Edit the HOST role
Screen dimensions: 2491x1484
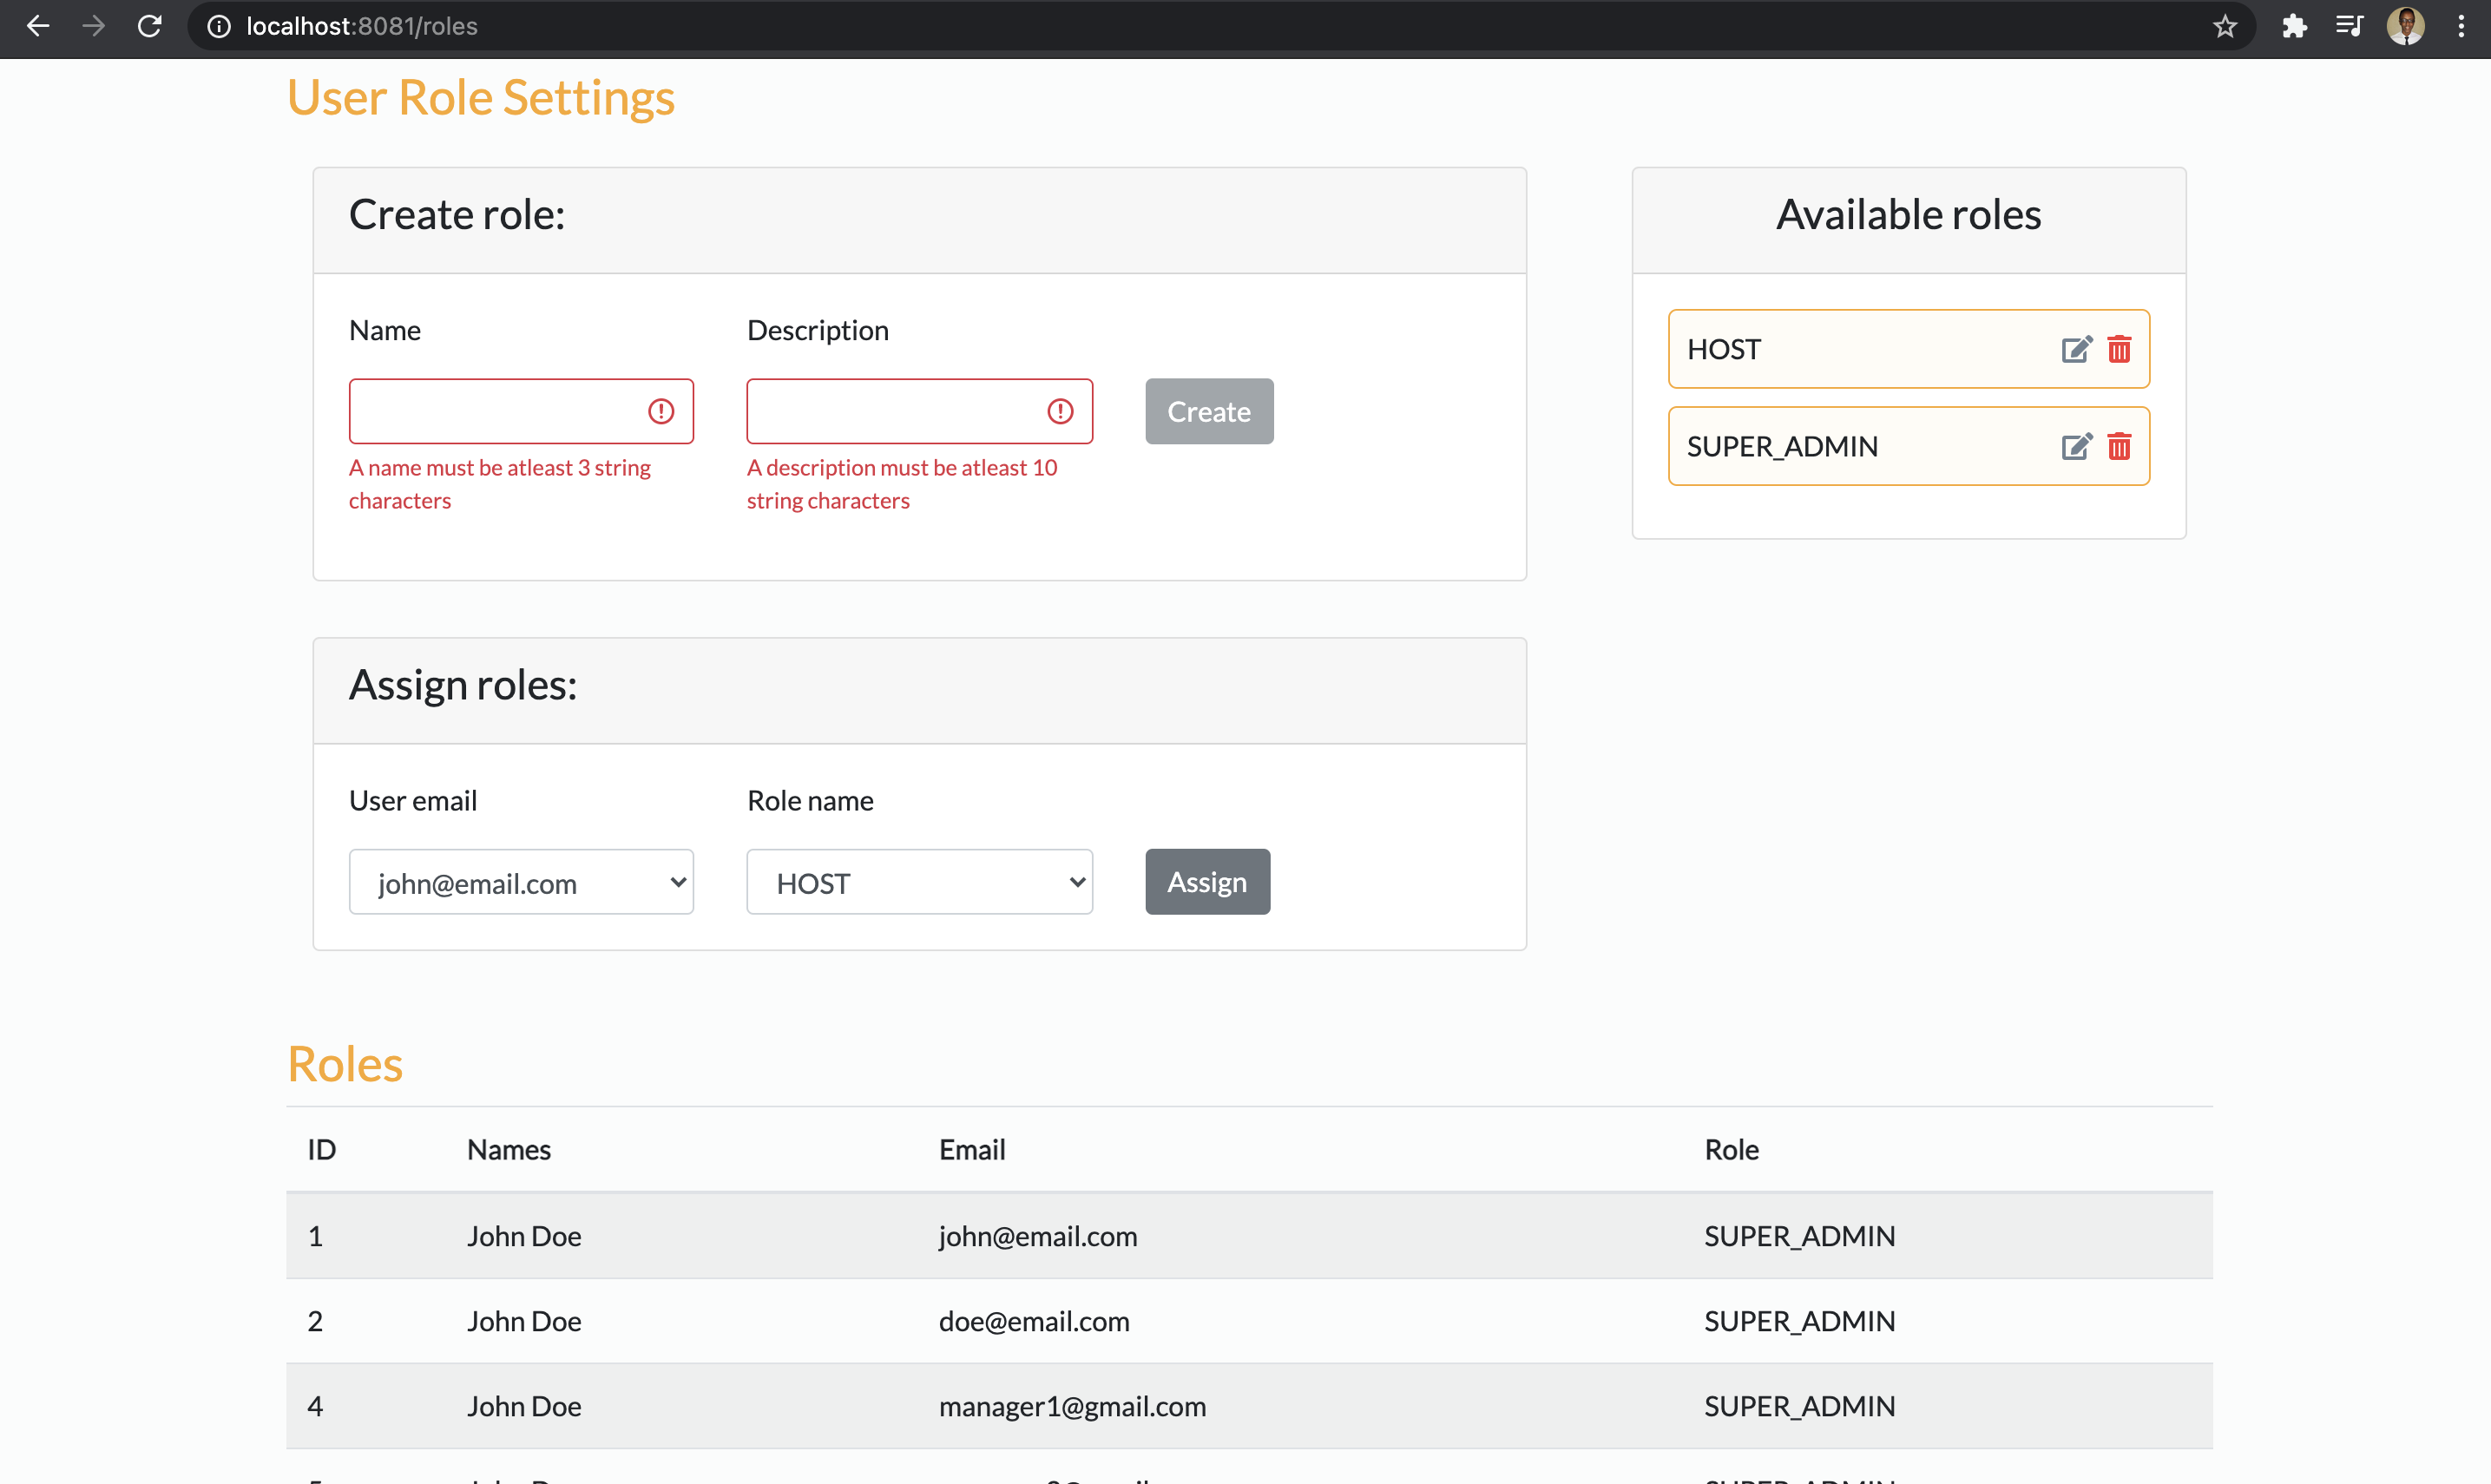point(2076,349)
